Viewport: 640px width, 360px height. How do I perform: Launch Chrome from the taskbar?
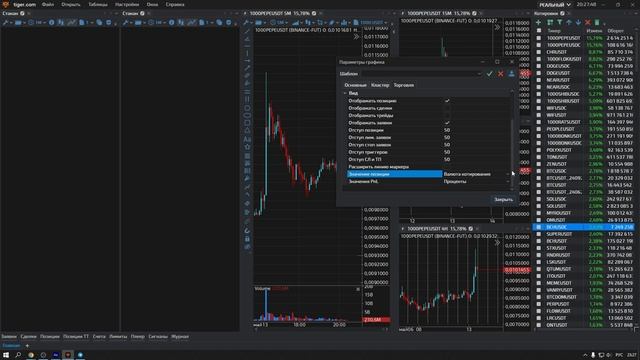31,355
